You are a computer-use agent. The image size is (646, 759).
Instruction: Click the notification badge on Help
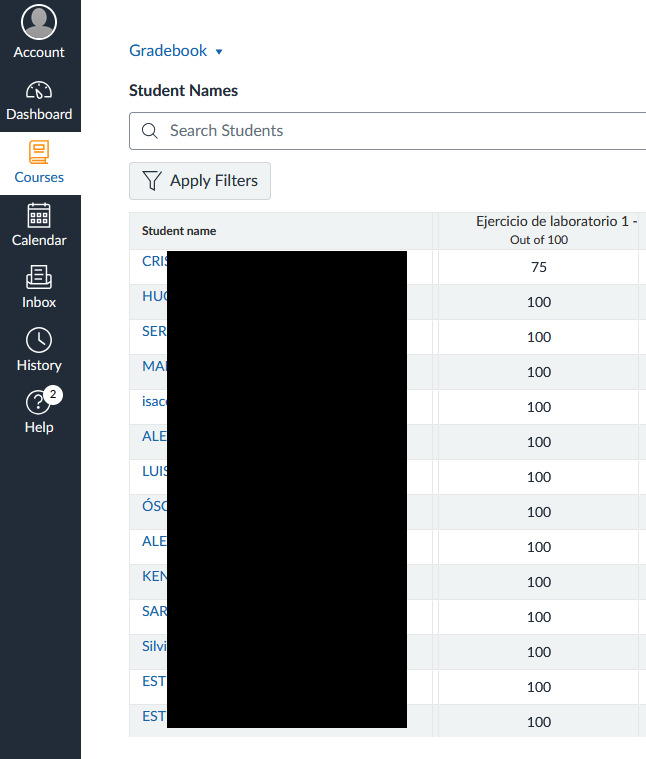(54, 395)
